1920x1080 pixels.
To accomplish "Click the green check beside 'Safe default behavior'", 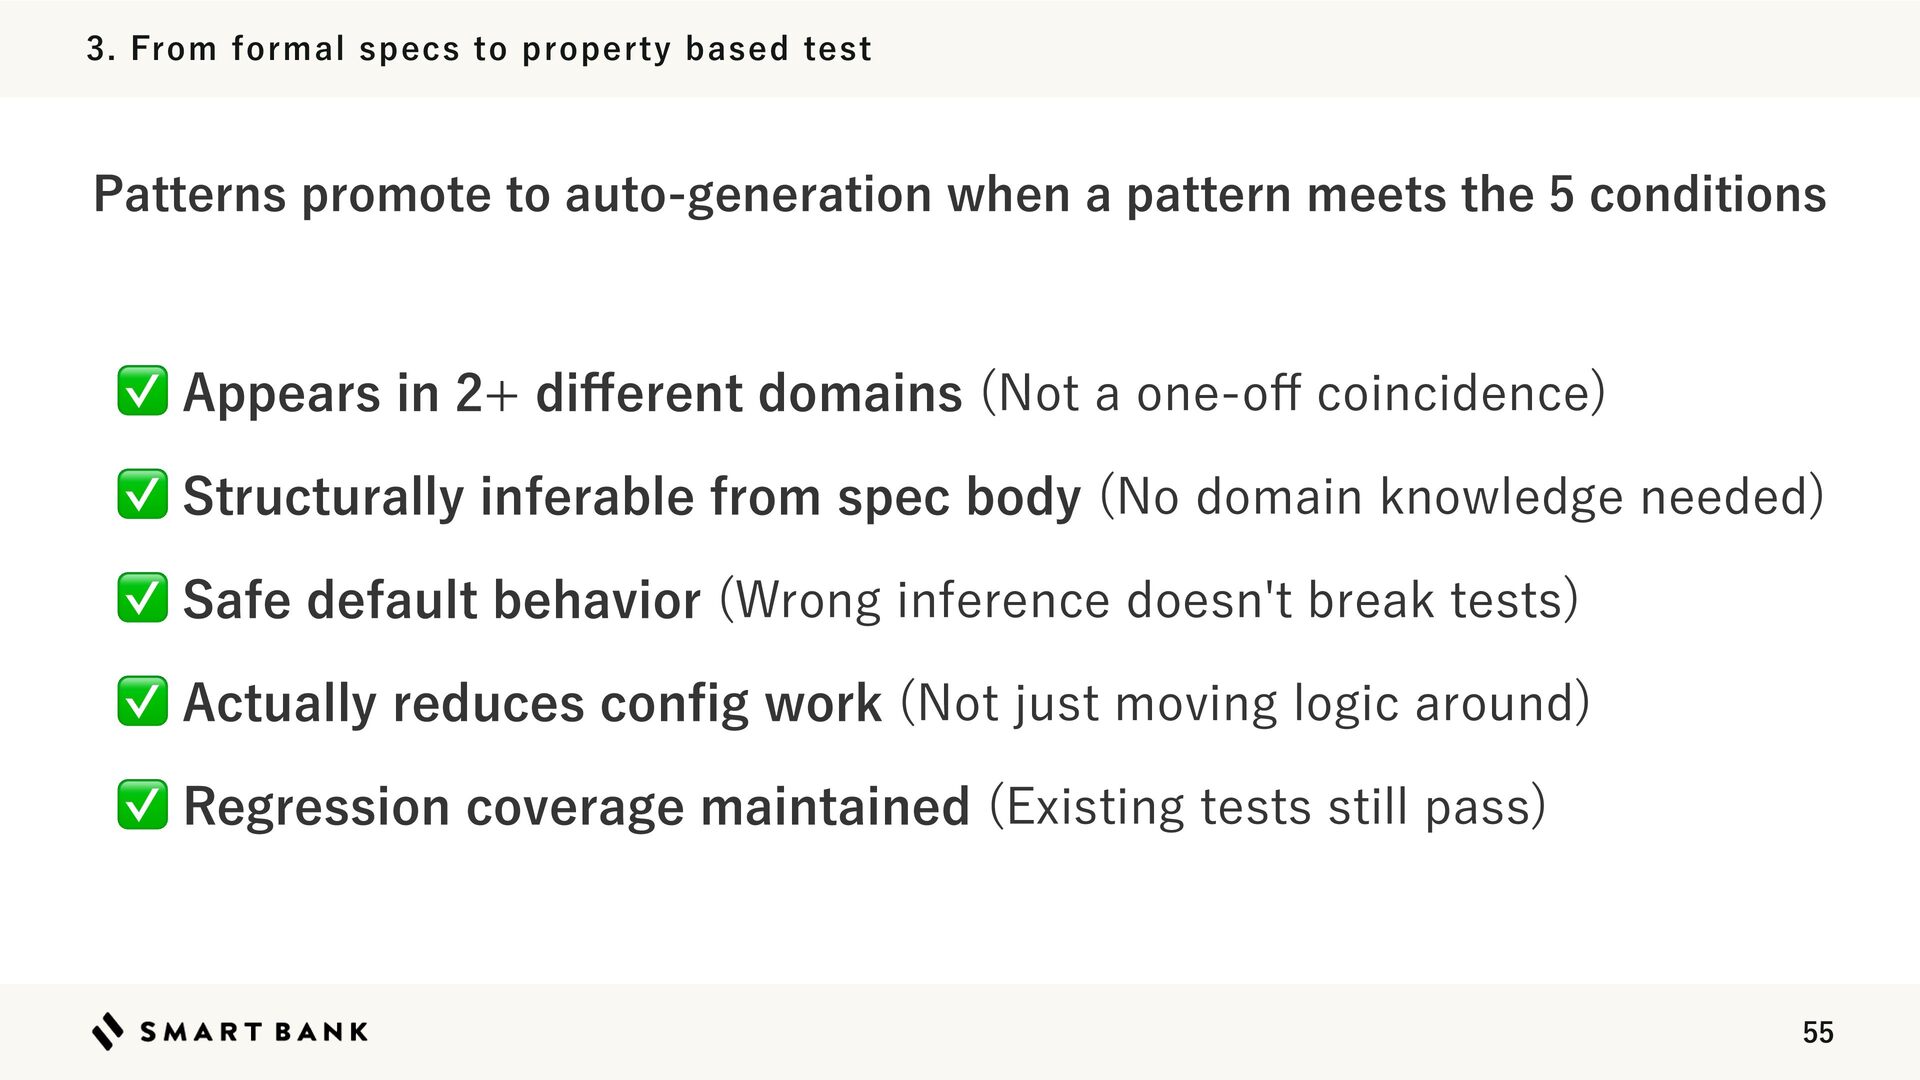I will coord(142,598).
